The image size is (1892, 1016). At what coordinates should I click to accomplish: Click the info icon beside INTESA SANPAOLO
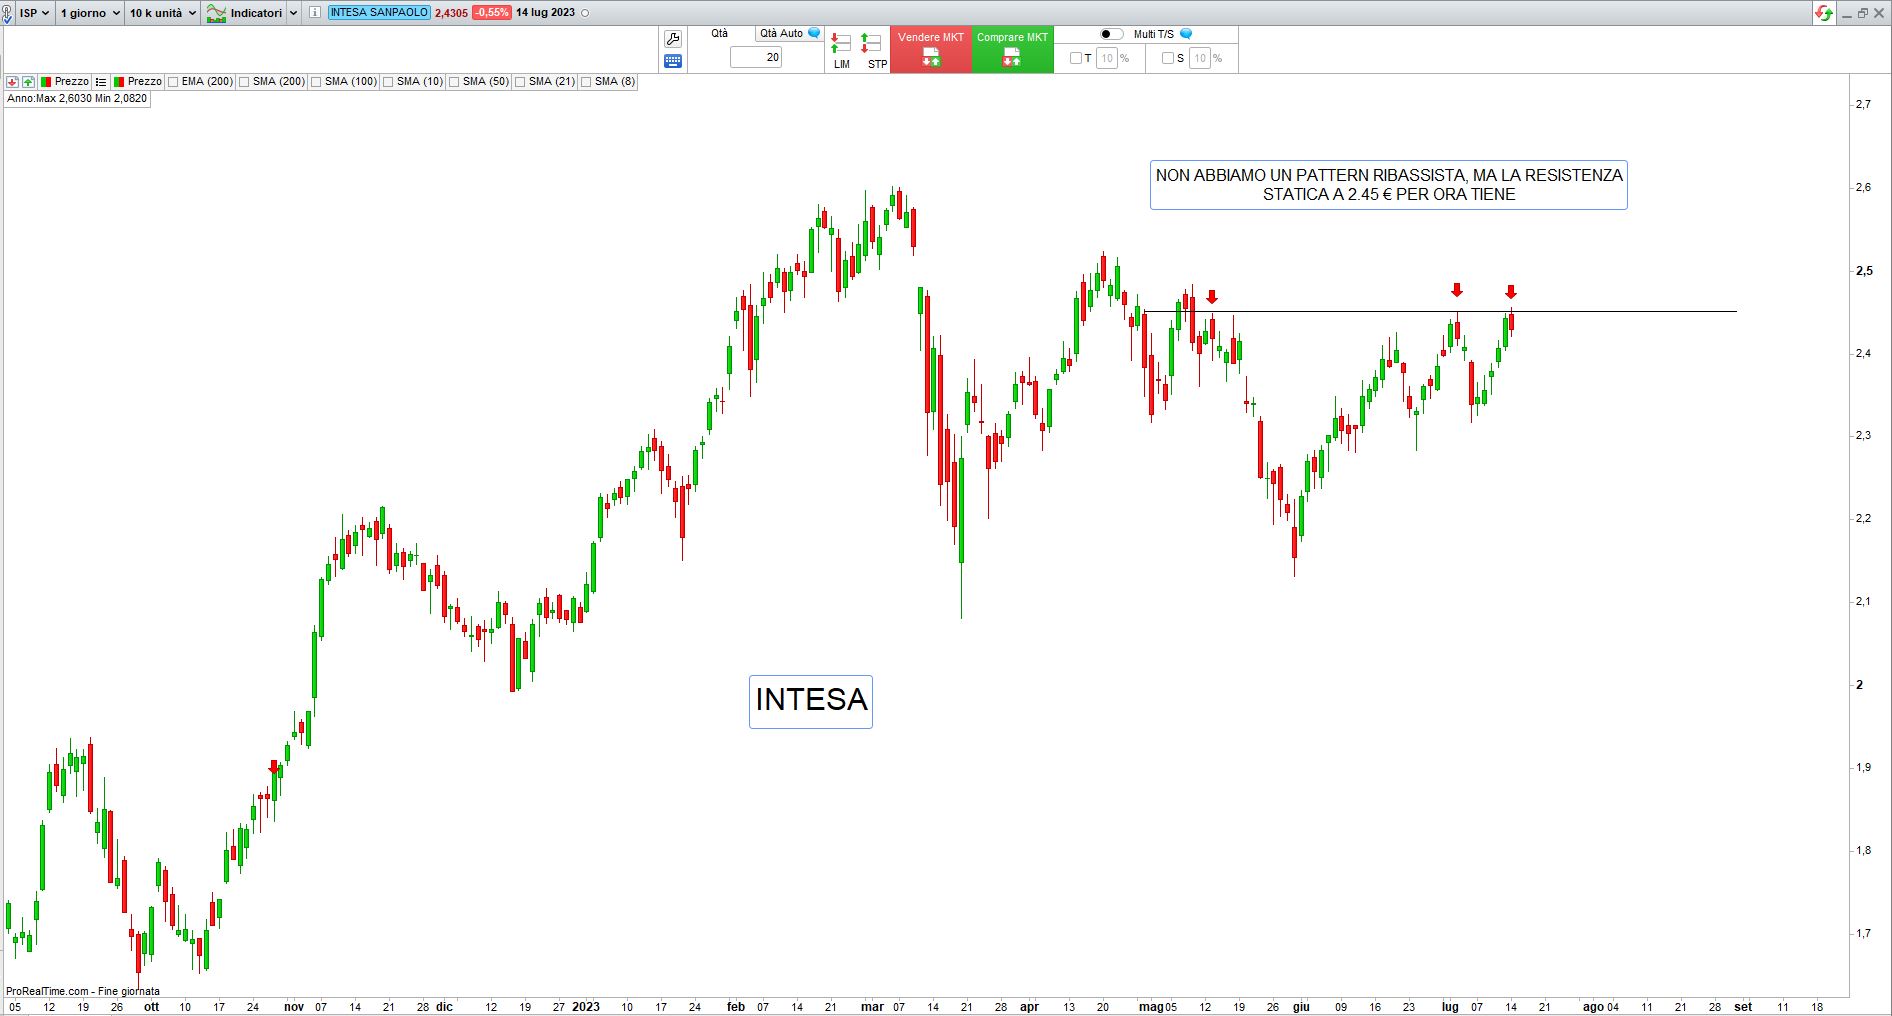315,13
